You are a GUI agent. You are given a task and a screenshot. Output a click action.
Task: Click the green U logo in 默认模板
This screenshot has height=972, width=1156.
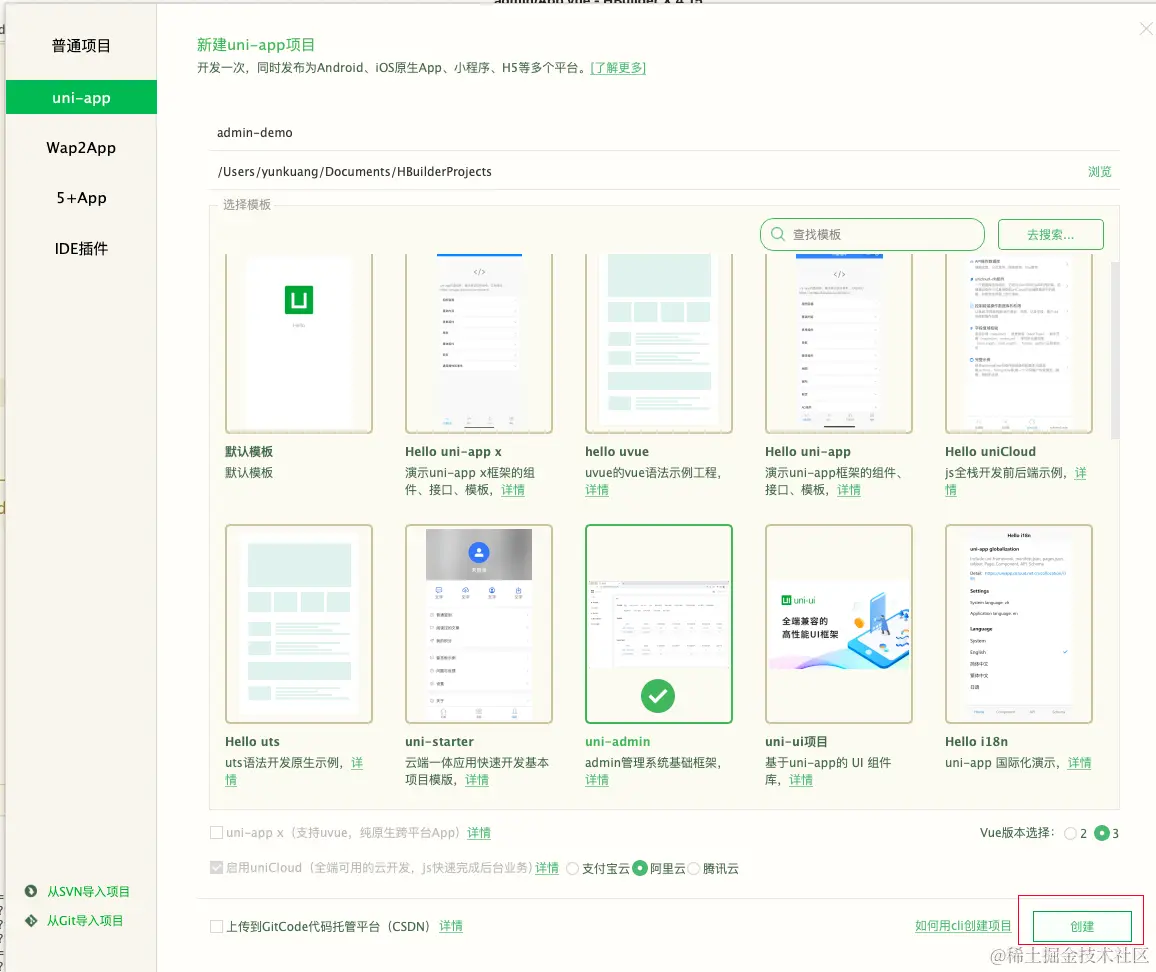[x=299, y=299]
